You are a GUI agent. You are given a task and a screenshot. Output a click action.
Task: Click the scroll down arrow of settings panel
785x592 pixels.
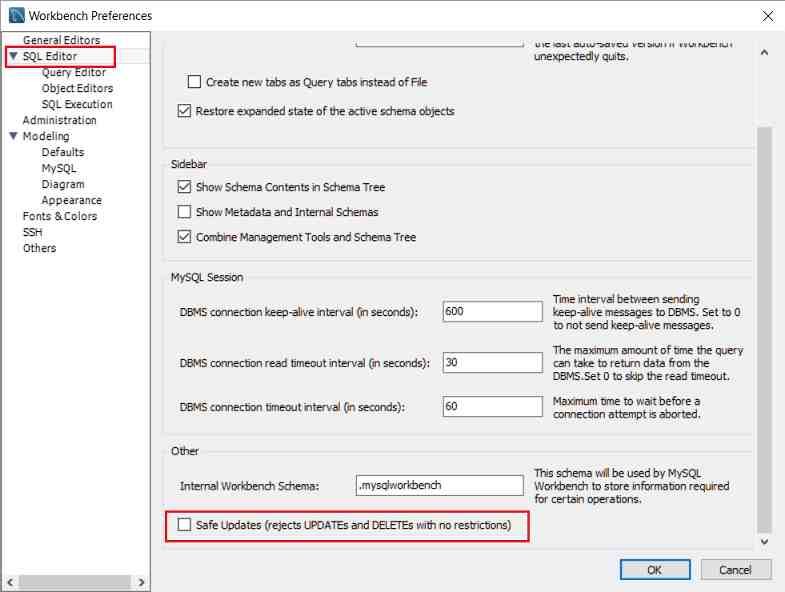coord(765,541)
